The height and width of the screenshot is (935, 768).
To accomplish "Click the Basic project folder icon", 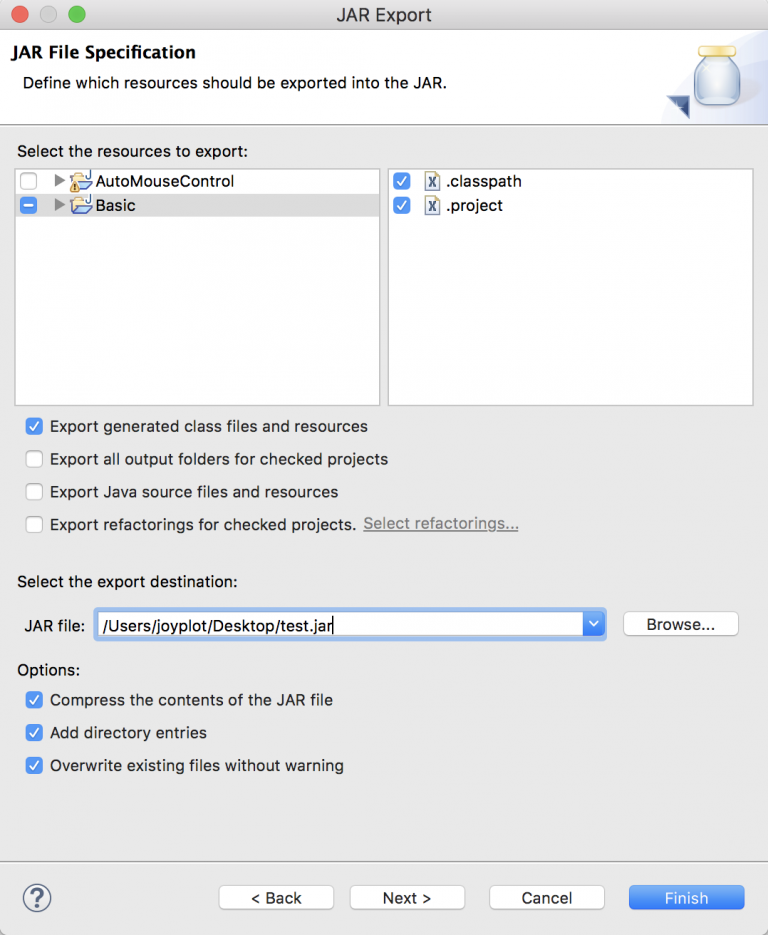I will point(81,206).
